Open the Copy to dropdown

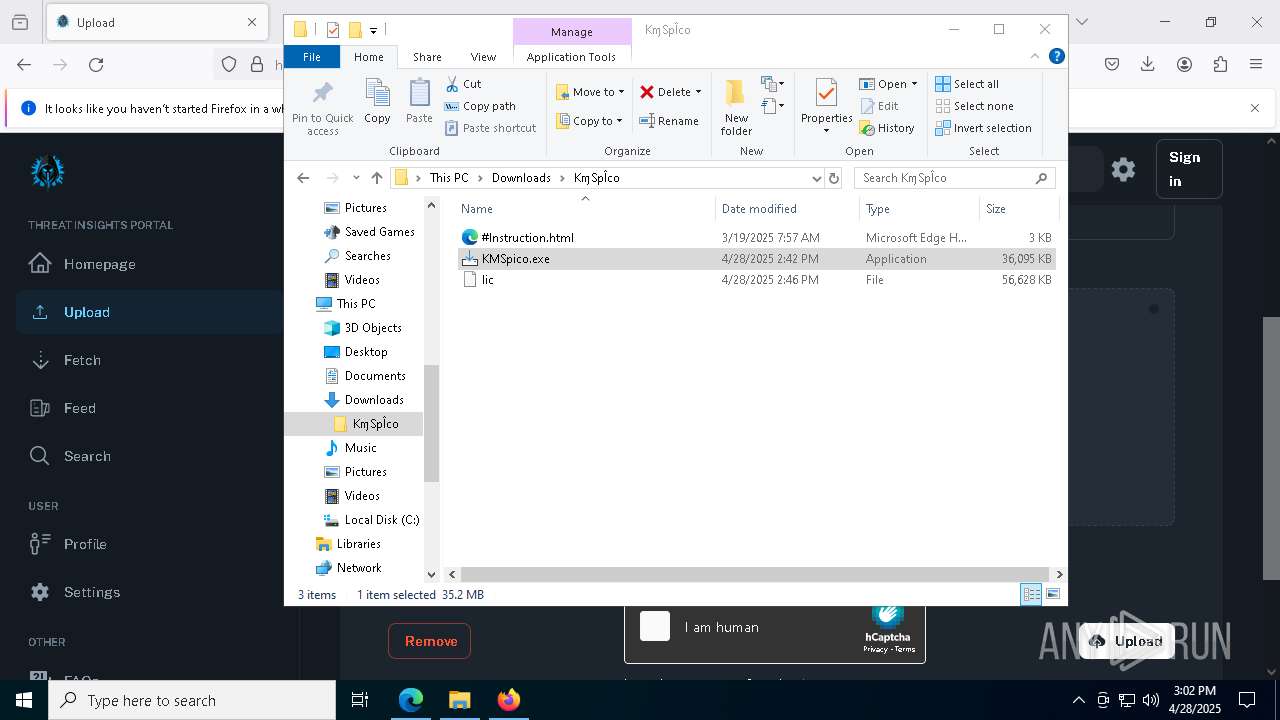[590, 121]
